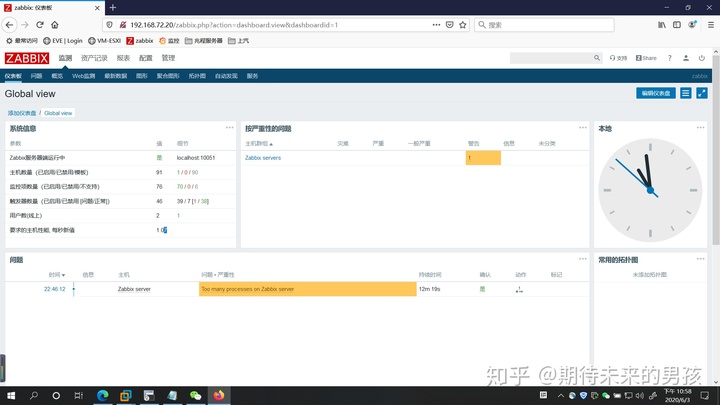720x405 pixels.
Task: Click the browser reload icon
Action: tap(40, 25)
